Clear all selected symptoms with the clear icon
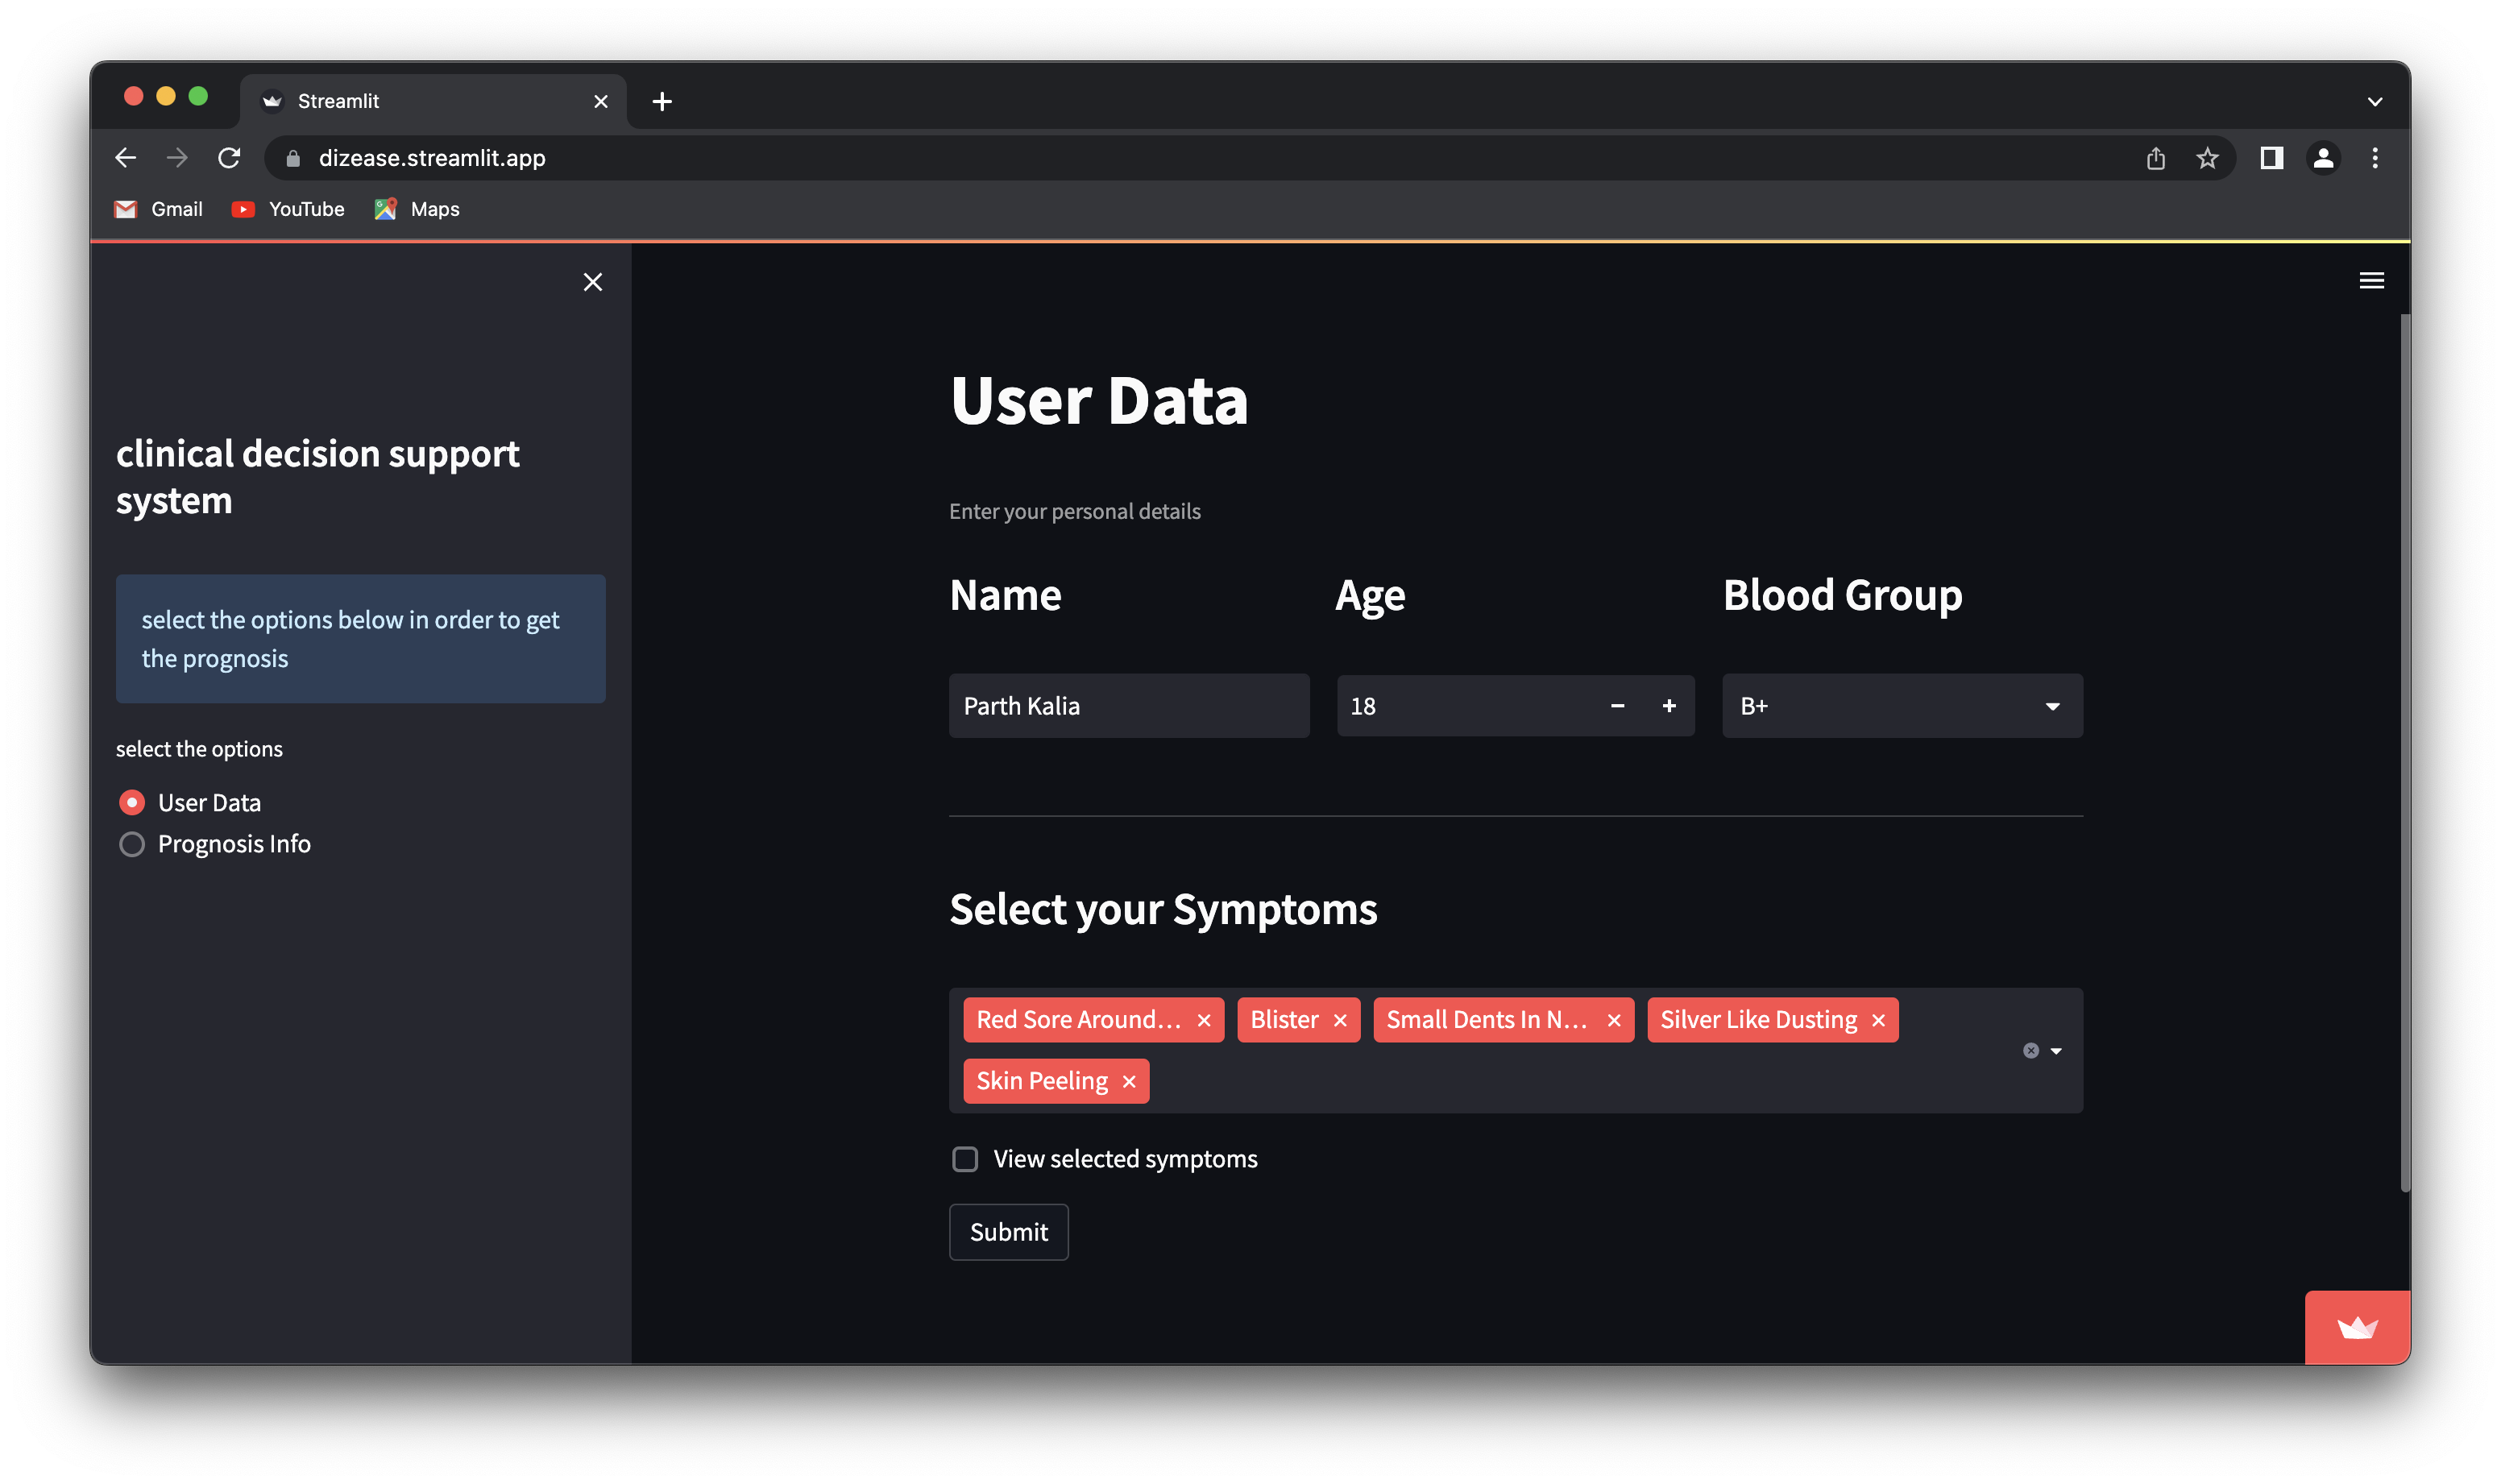This screenshot has height=1484, width=2501. click(x=2031, y=1050)
